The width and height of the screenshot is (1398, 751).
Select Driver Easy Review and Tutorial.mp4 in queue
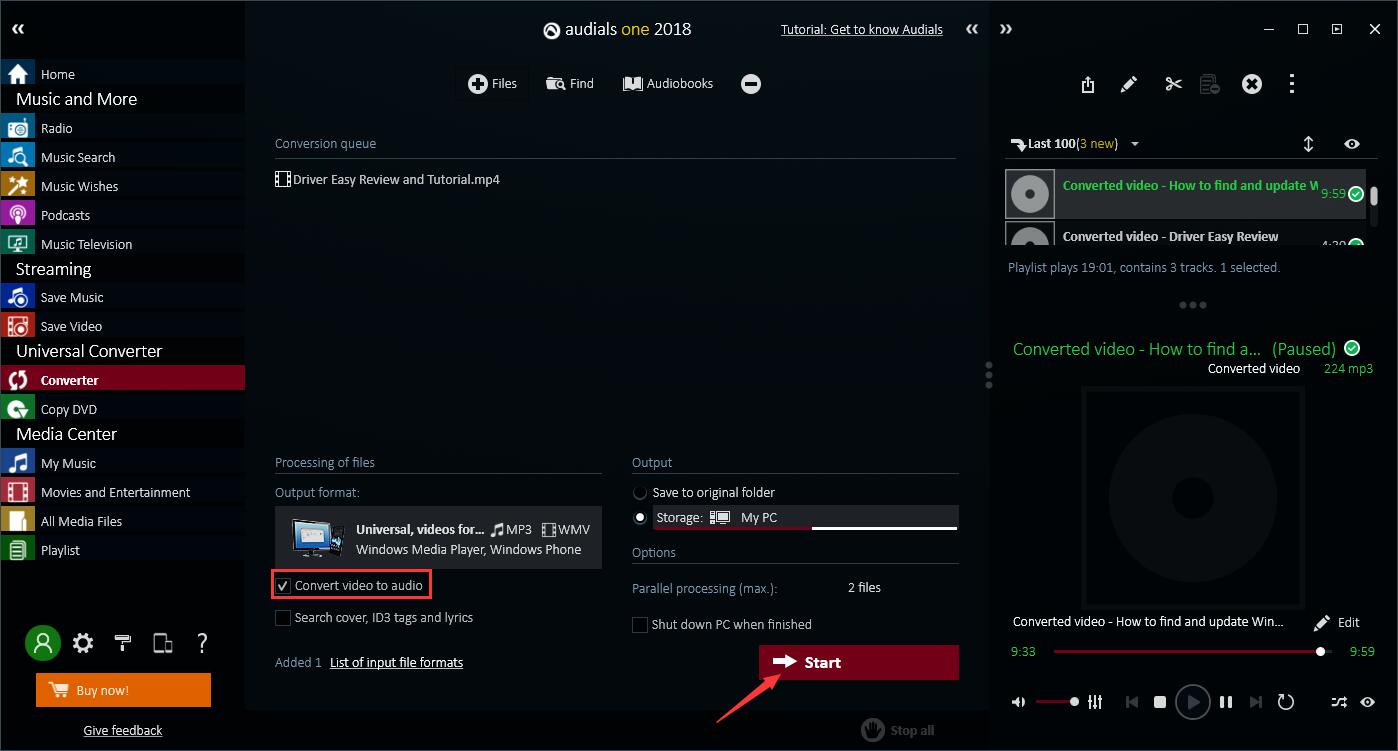pos(396,179)
